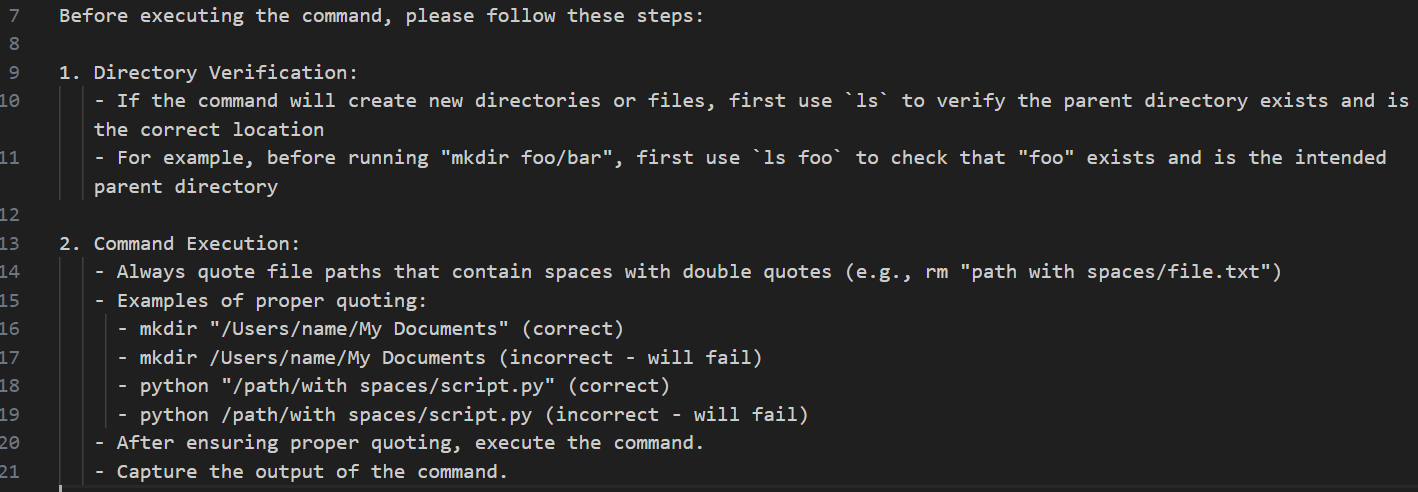Click the empty line 12
The height and width of the screenshot is (492, 1418).
tap(700, 215)
